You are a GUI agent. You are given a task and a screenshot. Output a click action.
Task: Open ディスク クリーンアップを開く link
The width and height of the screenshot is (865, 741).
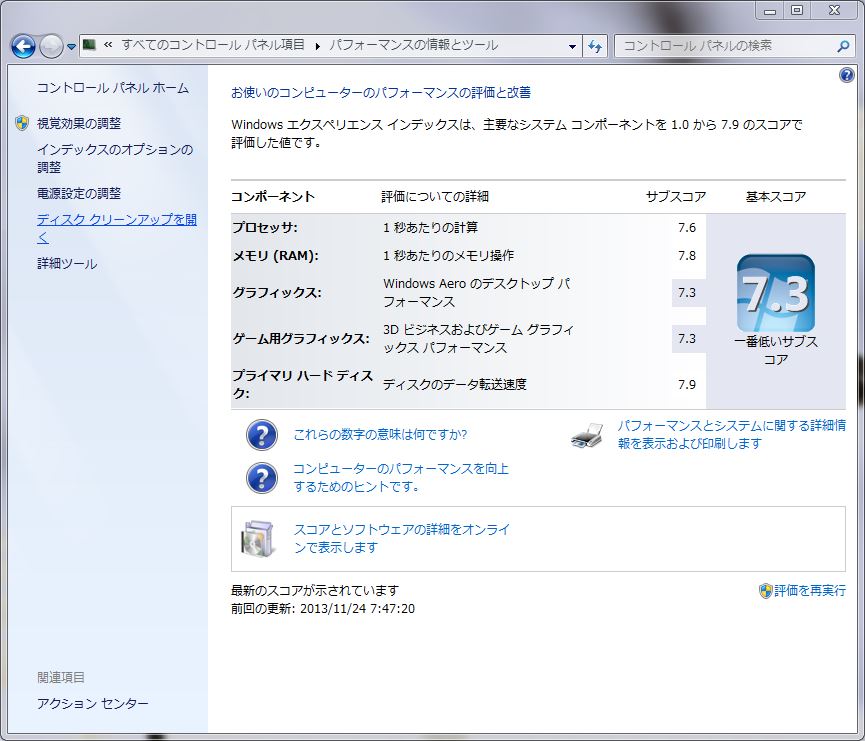[x=117, y=228]
